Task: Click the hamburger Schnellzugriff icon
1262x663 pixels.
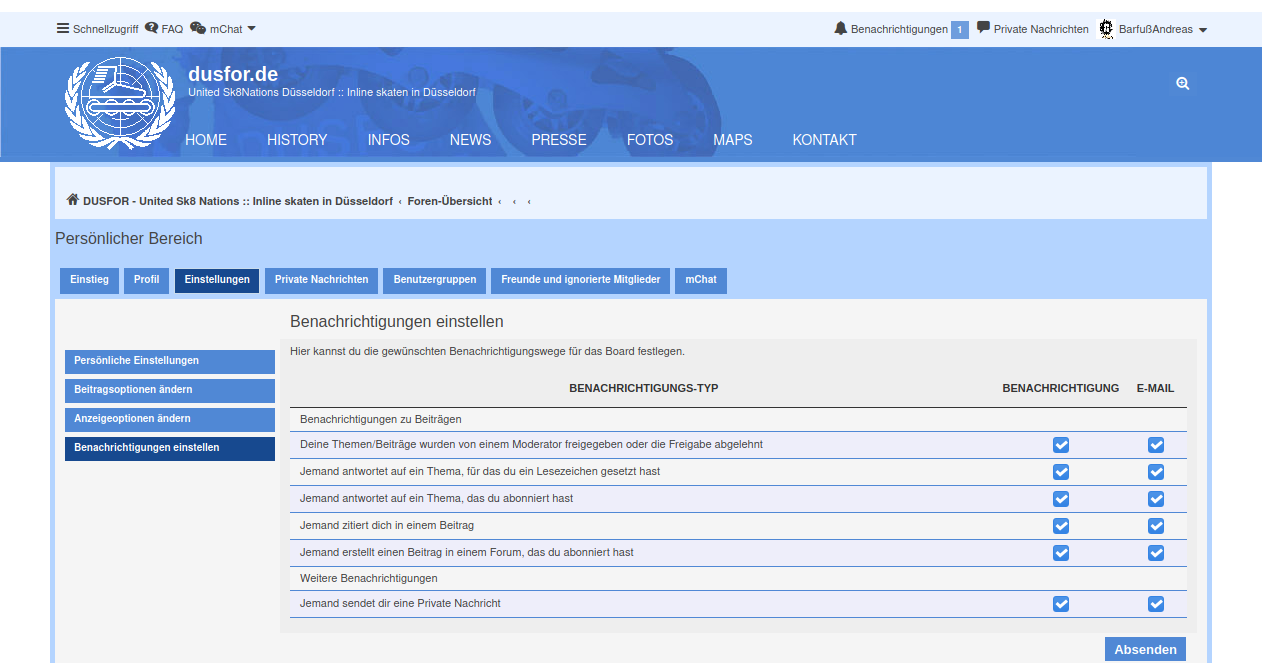Action: (x=63, y=29)
